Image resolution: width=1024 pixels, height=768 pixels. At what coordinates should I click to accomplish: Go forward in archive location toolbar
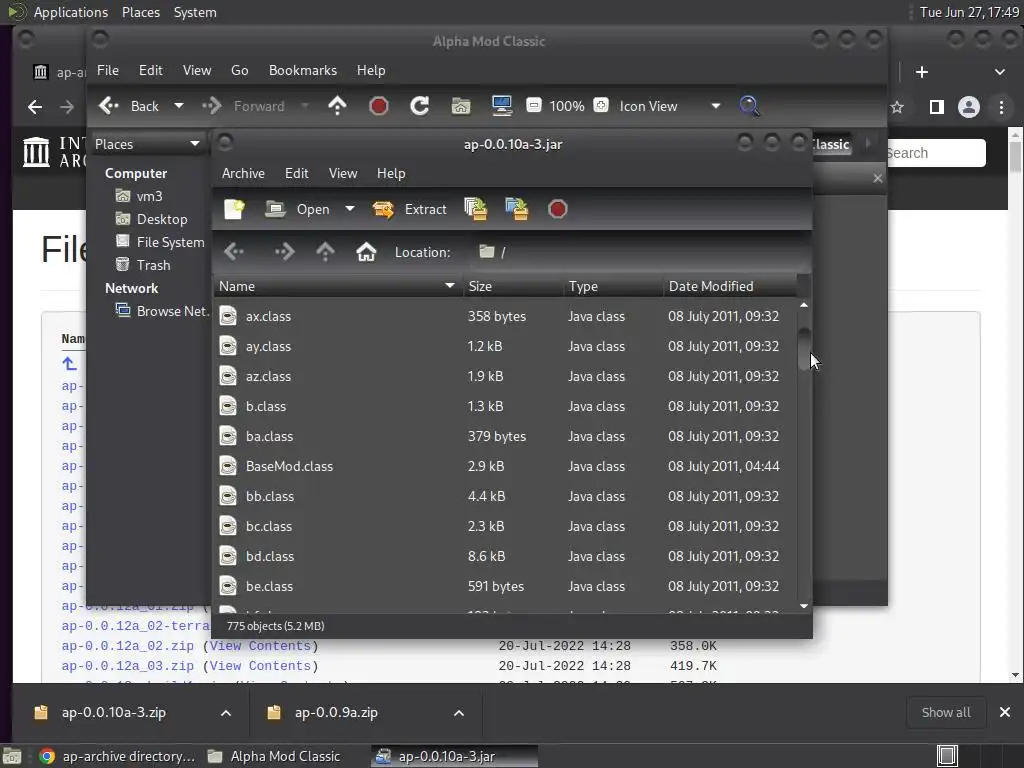coord(285,252)
